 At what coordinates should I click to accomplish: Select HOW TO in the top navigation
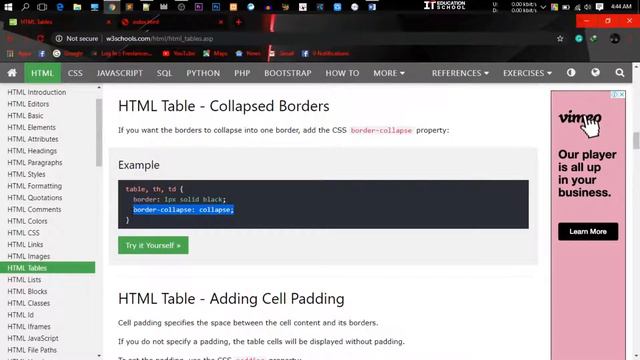(342, 73)
